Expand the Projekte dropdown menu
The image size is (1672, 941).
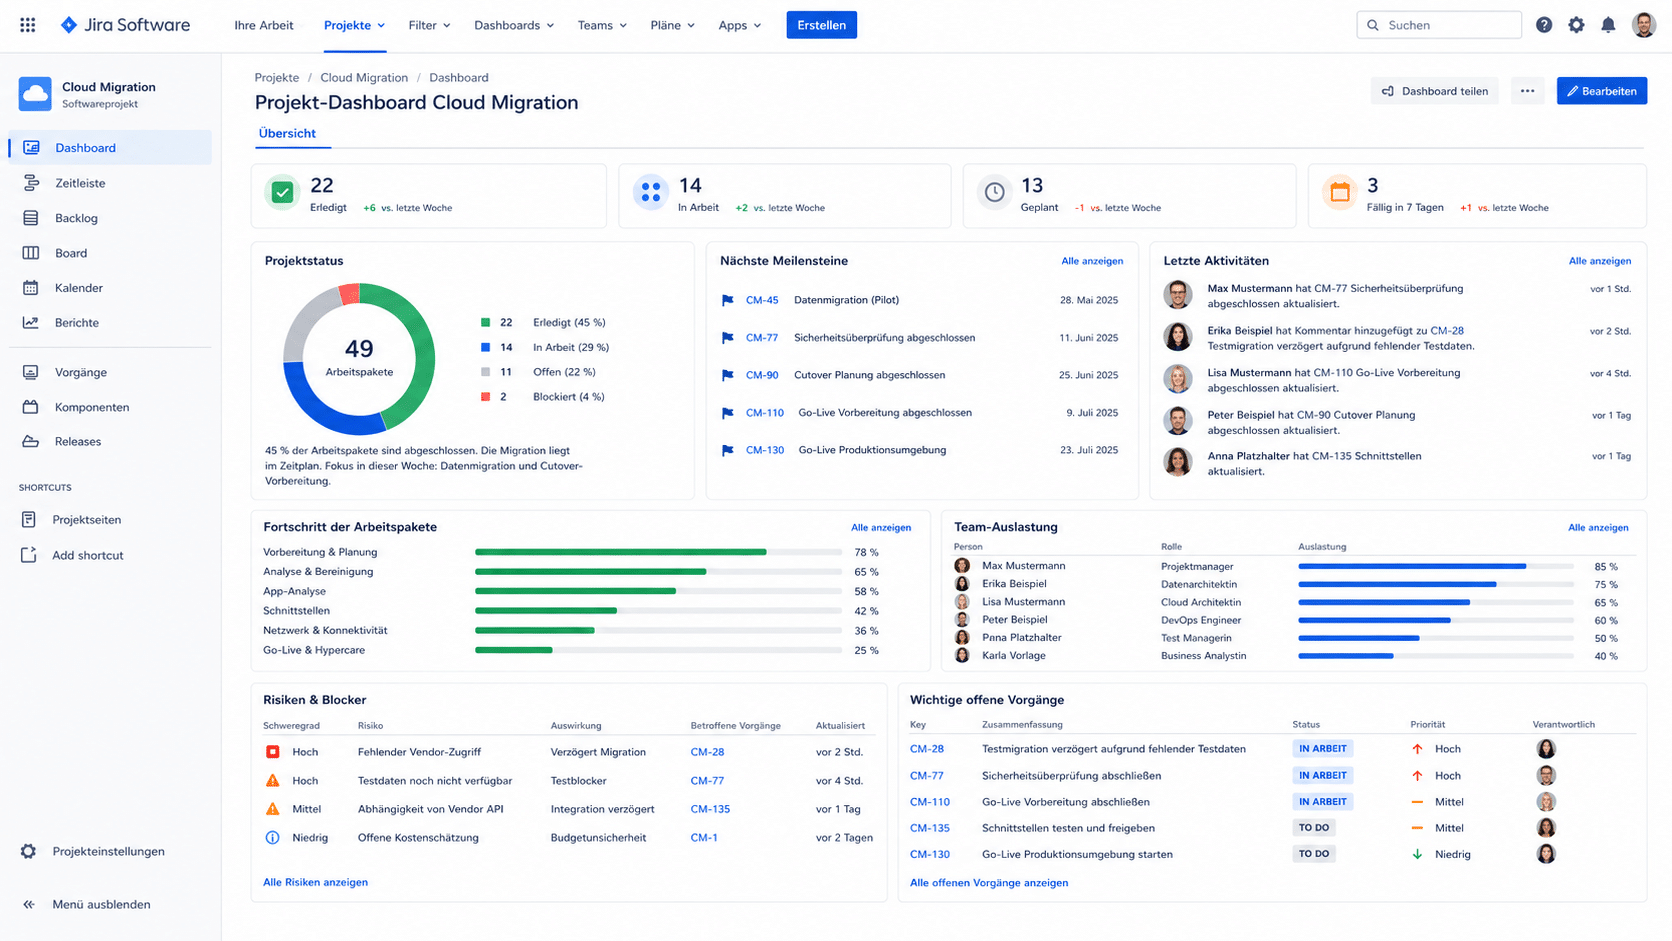click(355, 25)
